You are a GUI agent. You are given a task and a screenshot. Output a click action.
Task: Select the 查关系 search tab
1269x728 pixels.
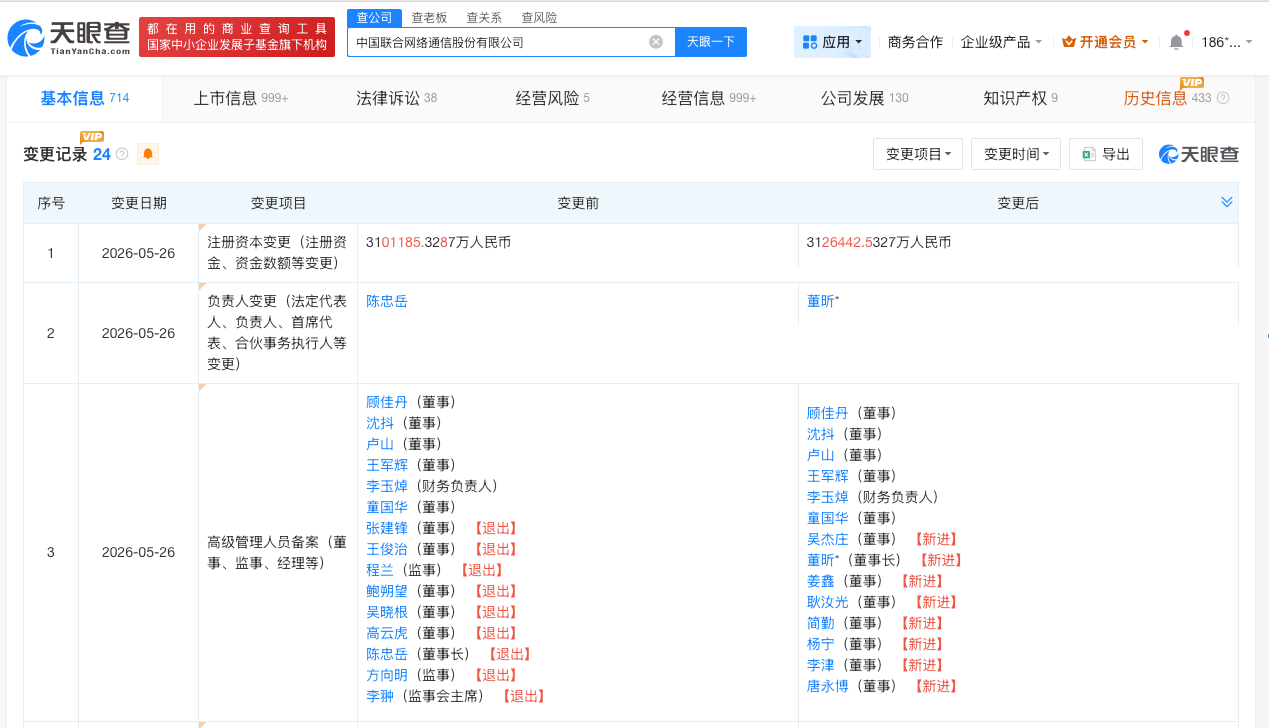(484, 18)
